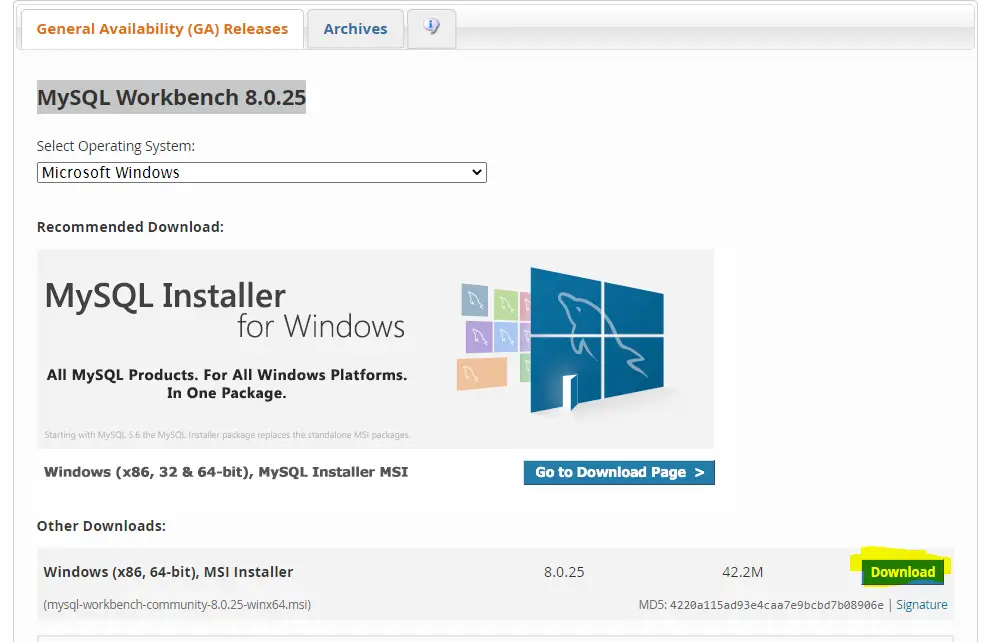The image size is (991, 642).
Task: Open the Signature link for the MSI installer
Action: click(921, 604)
